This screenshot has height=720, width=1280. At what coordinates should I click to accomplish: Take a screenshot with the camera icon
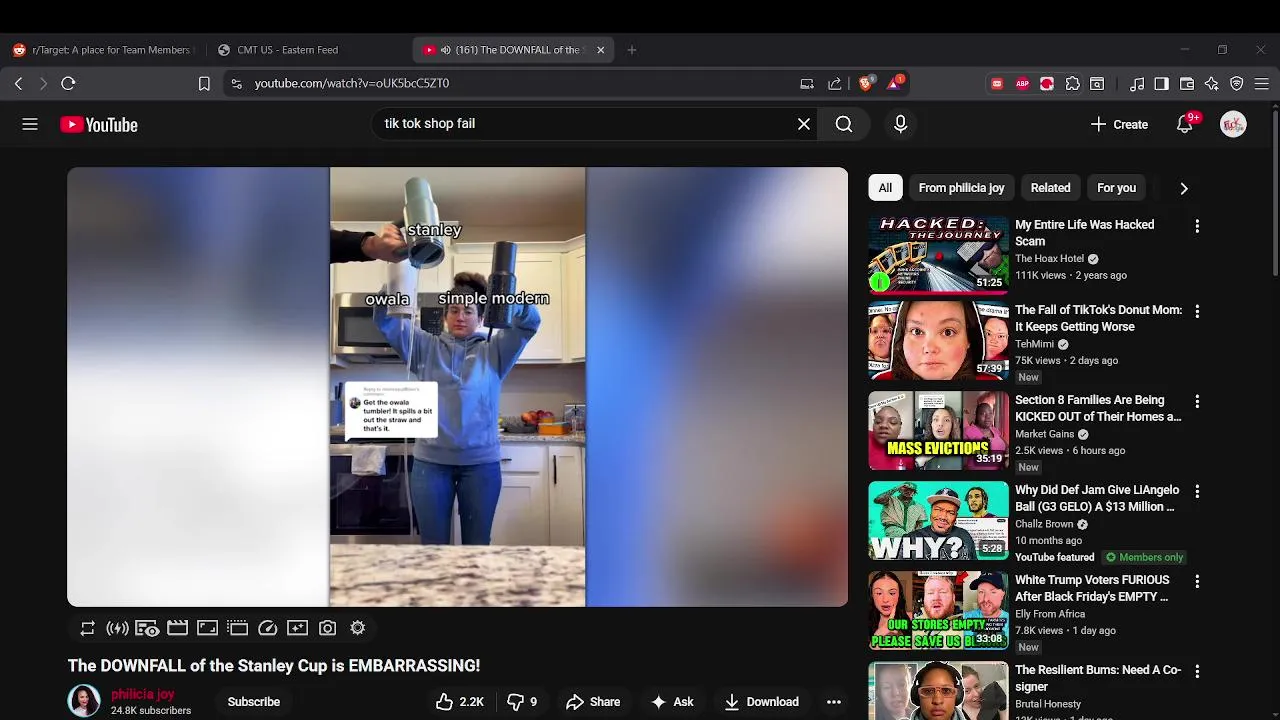click(x=327, y=628)
